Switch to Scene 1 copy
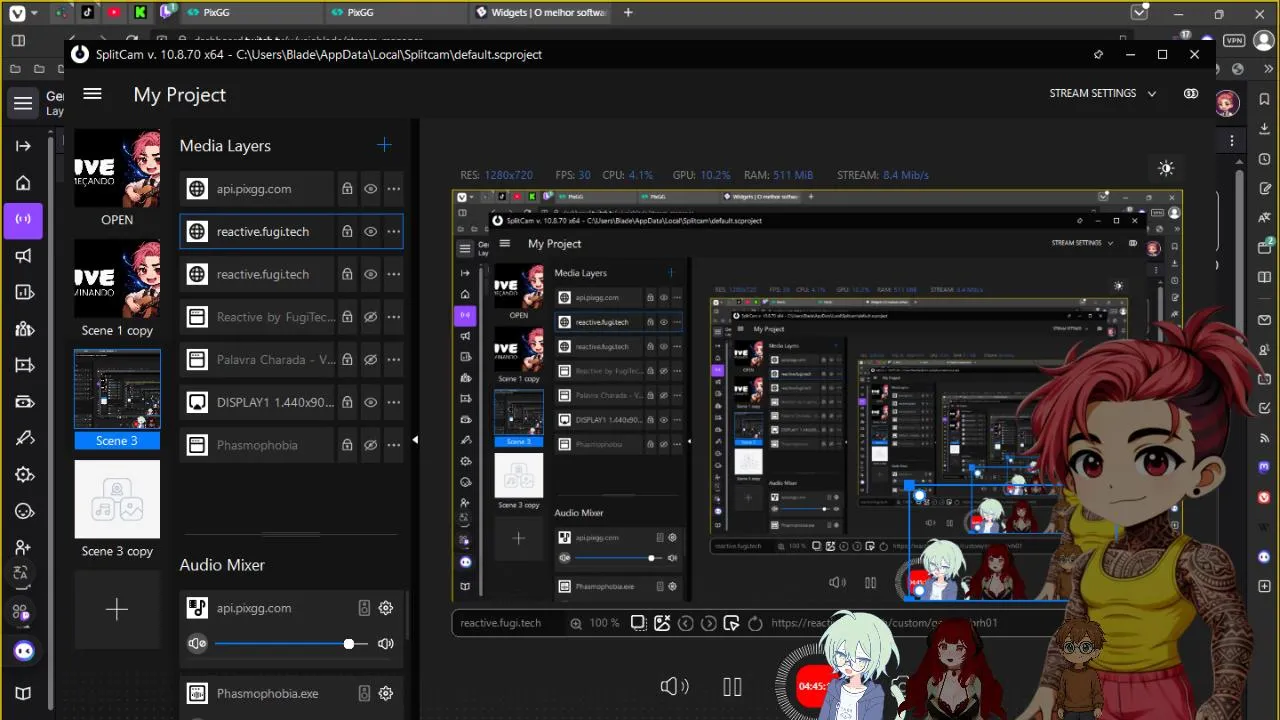 click(x=117, y=279)
